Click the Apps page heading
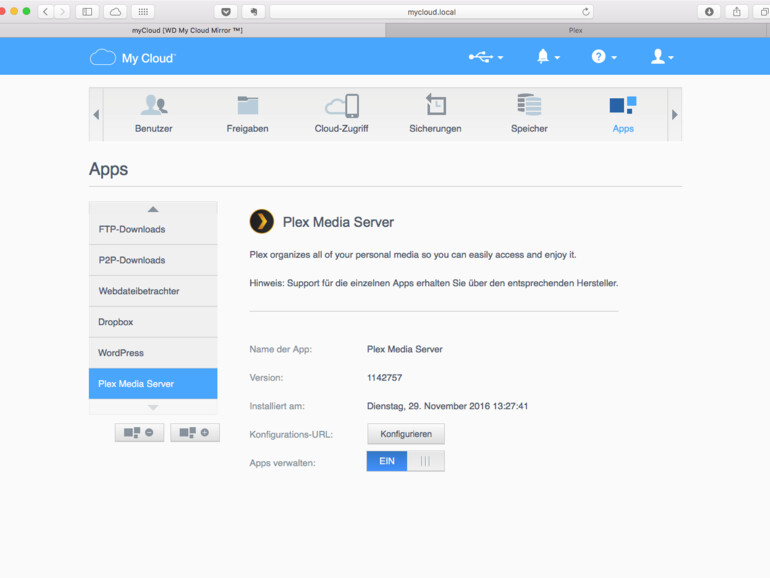This screenshot has width=770, height=578. coord(109,169)
